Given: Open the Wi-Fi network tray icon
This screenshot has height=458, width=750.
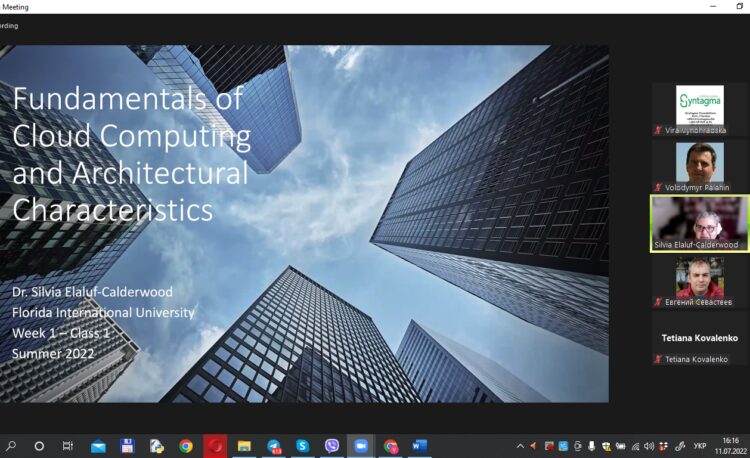Looking at the screenshot, I should [x=635, y=446].
